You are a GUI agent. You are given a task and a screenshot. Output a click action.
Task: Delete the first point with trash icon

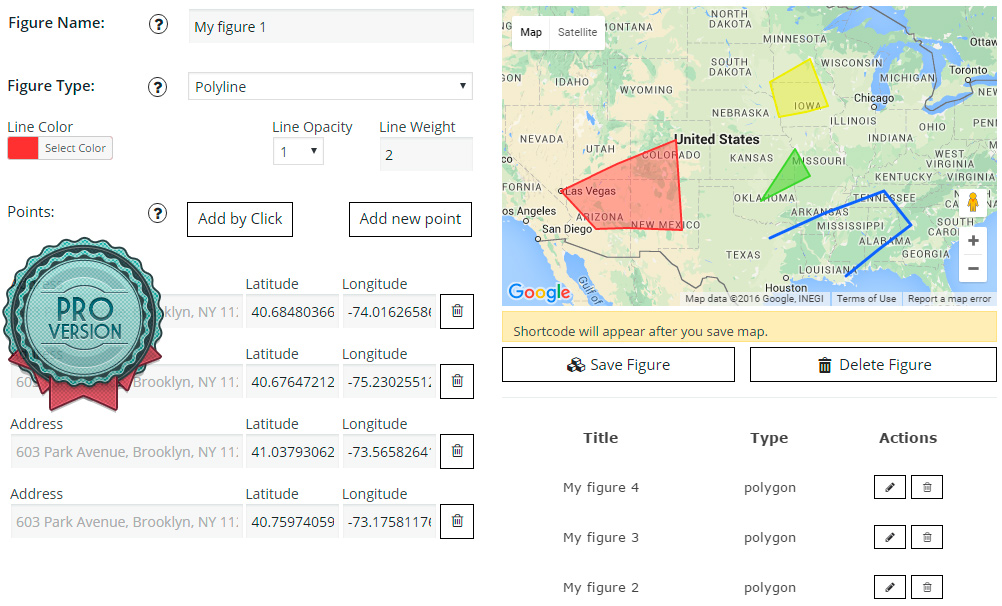click(x=457, y=311)
